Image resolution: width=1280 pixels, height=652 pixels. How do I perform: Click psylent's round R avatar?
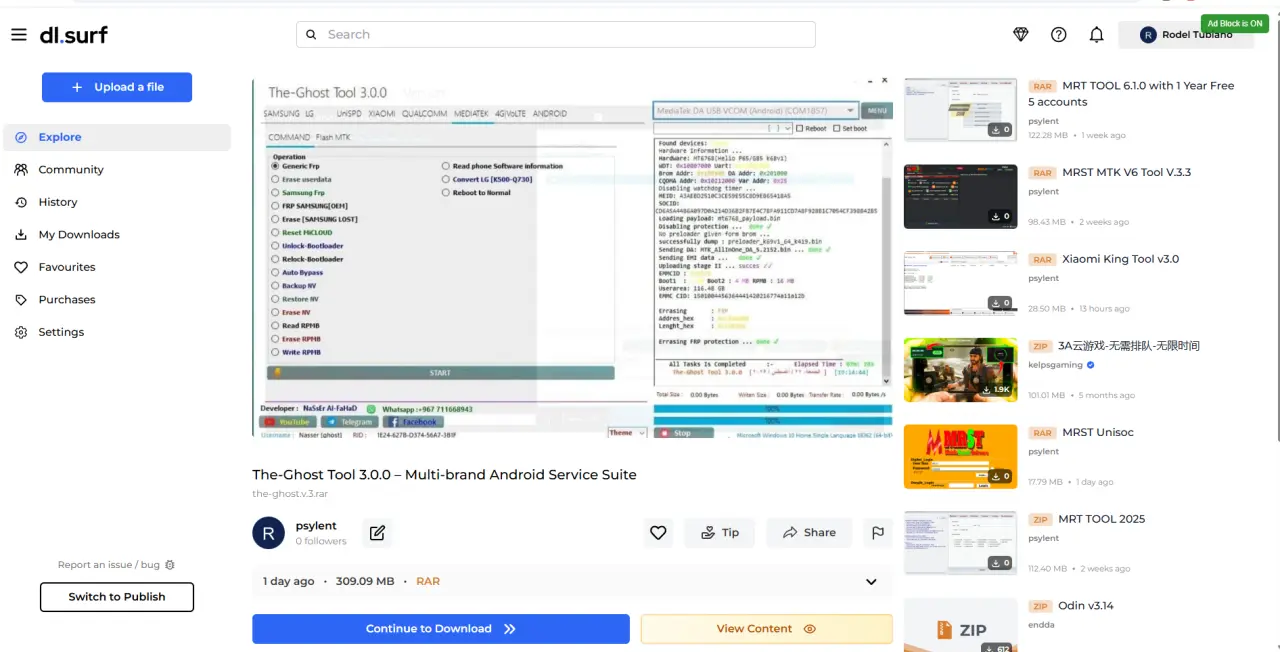pyautogui.click(x=268, y=533)
